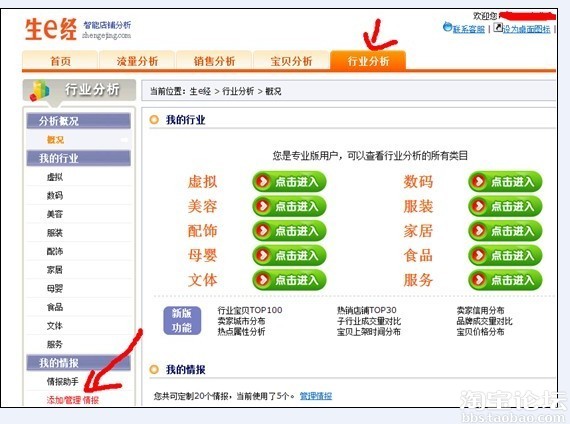This screenshot has height=424, width=570.
Task: Enter the 美容 category with 点击进入
Action: tap(289, 206)
